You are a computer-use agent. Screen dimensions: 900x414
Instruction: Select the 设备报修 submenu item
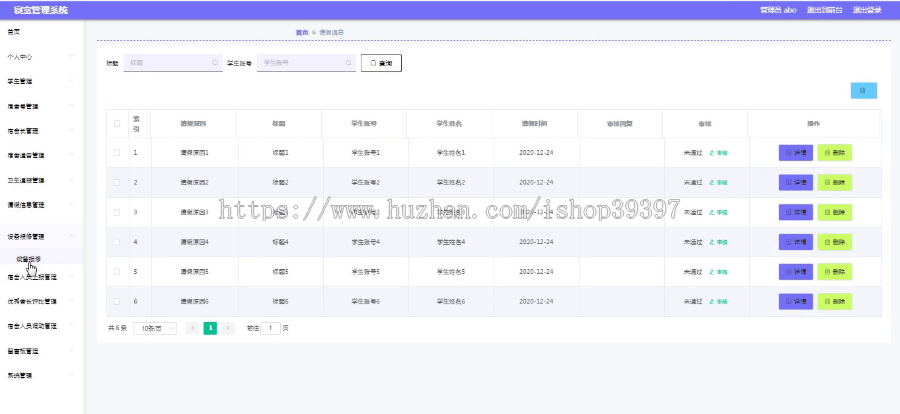point(29,258)
